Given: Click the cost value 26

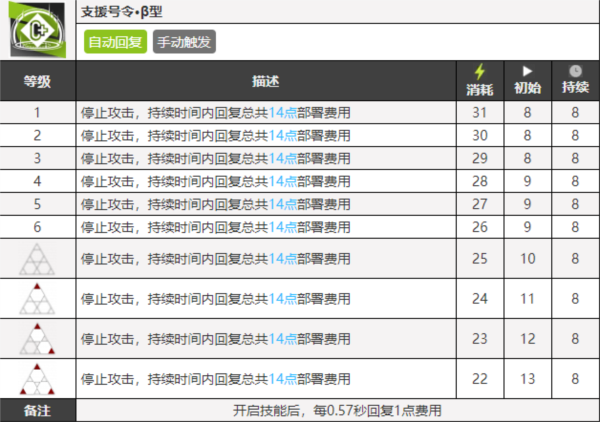Looking at the screenshot, I should 480,227.
